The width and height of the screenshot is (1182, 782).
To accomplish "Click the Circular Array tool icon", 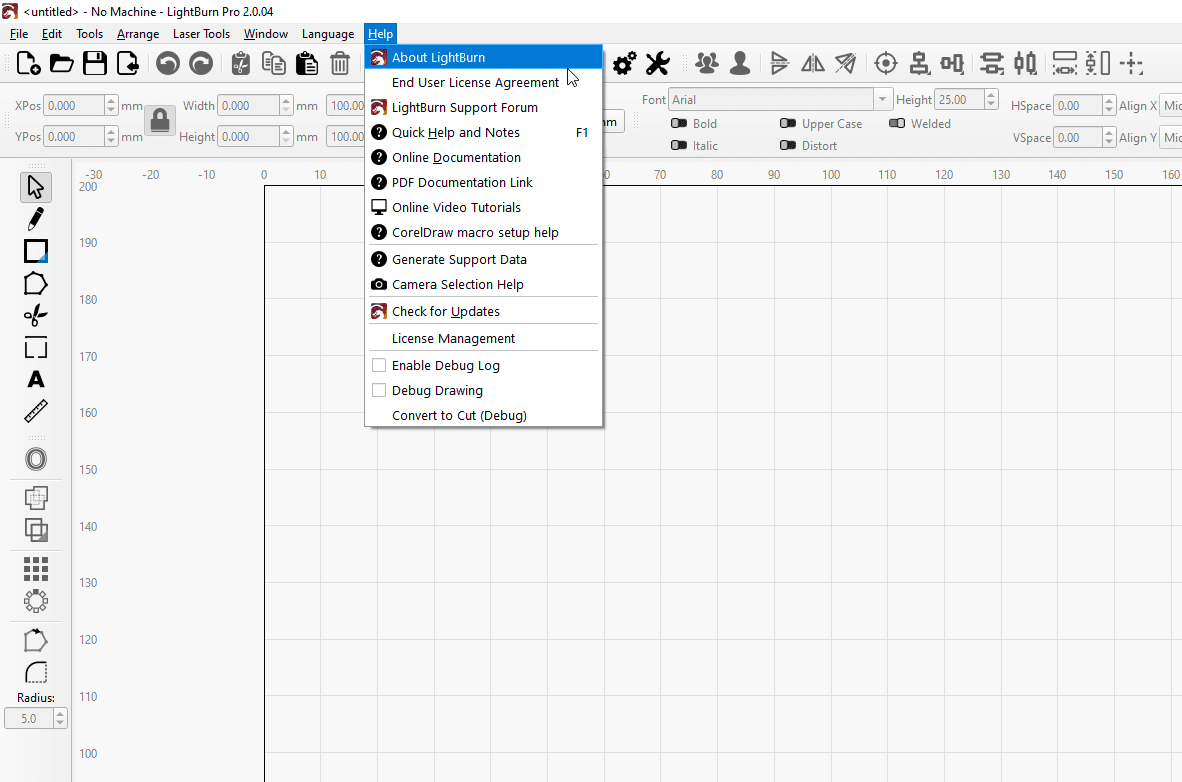I will (x=35, y=601).
